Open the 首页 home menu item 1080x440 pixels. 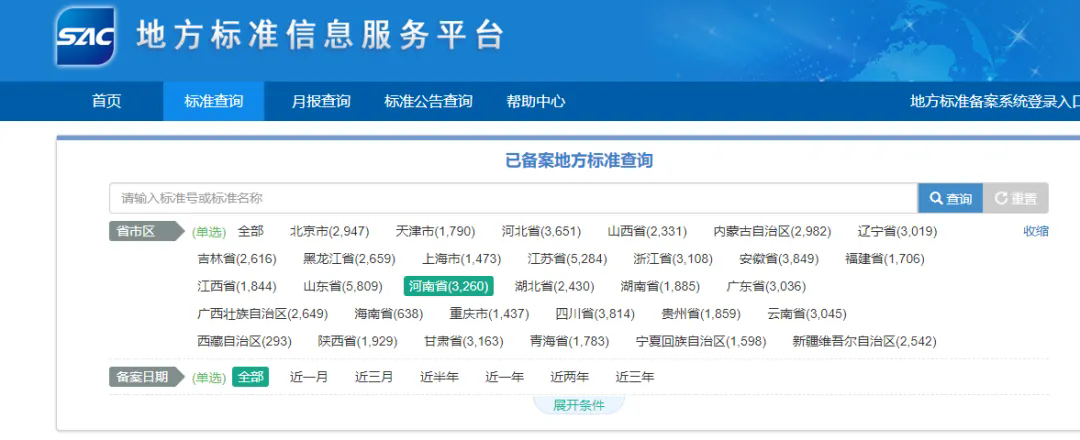(106, 101)
